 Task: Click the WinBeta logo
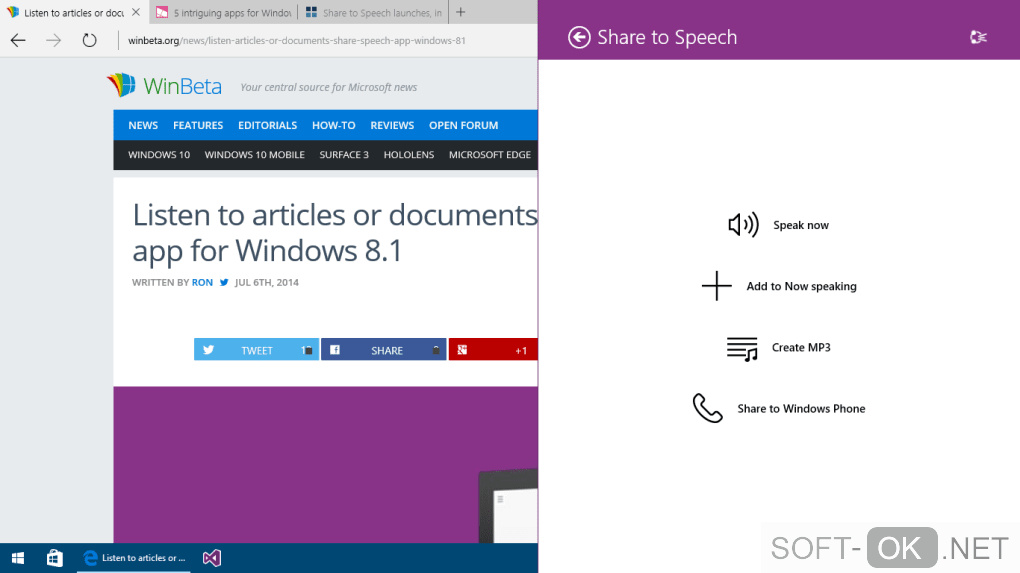164,86
